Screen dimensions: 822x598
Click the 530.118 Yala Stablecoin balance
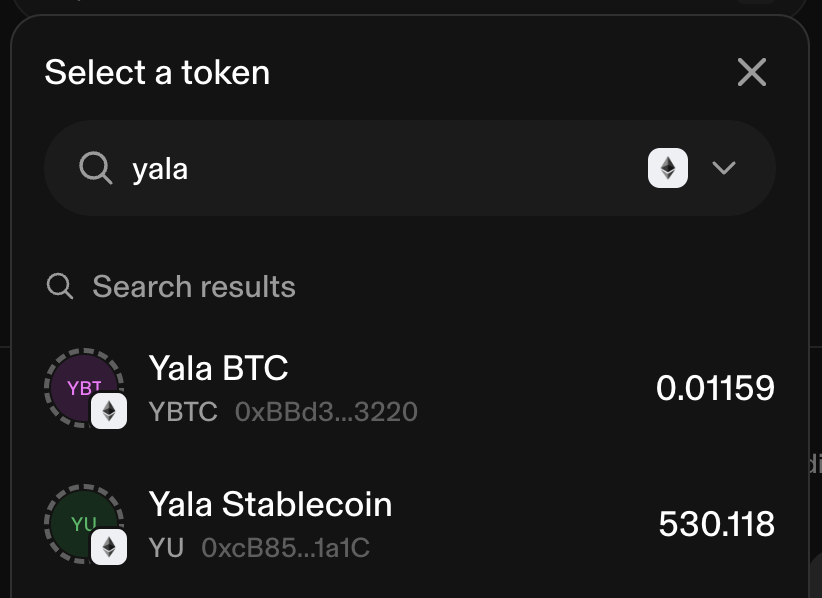(x=717, y=524)
